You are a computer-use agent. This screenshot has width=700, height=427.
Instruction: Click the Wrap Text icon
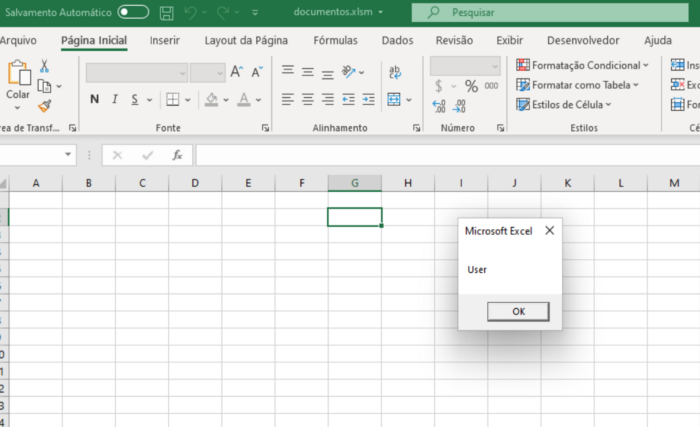[395, 72]
